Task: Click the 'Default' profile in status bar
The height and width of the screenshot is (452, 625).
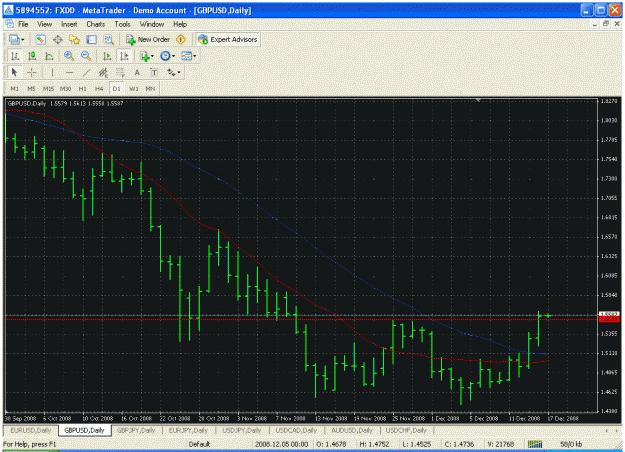Action: (199, 444)
